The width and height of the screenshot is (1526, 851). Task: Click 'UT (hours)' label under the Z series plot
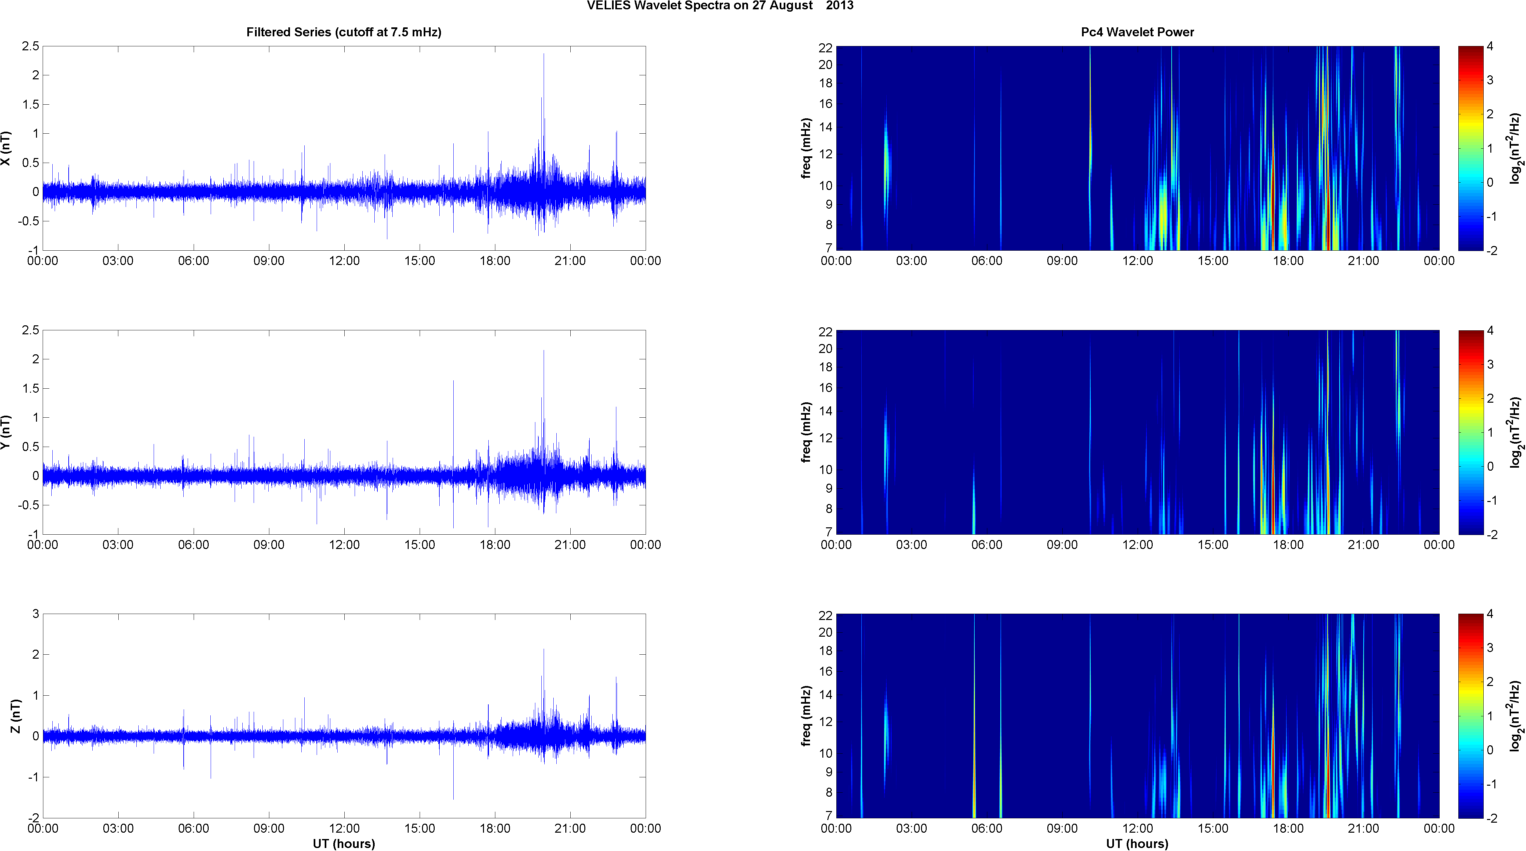tap(344, 844)
